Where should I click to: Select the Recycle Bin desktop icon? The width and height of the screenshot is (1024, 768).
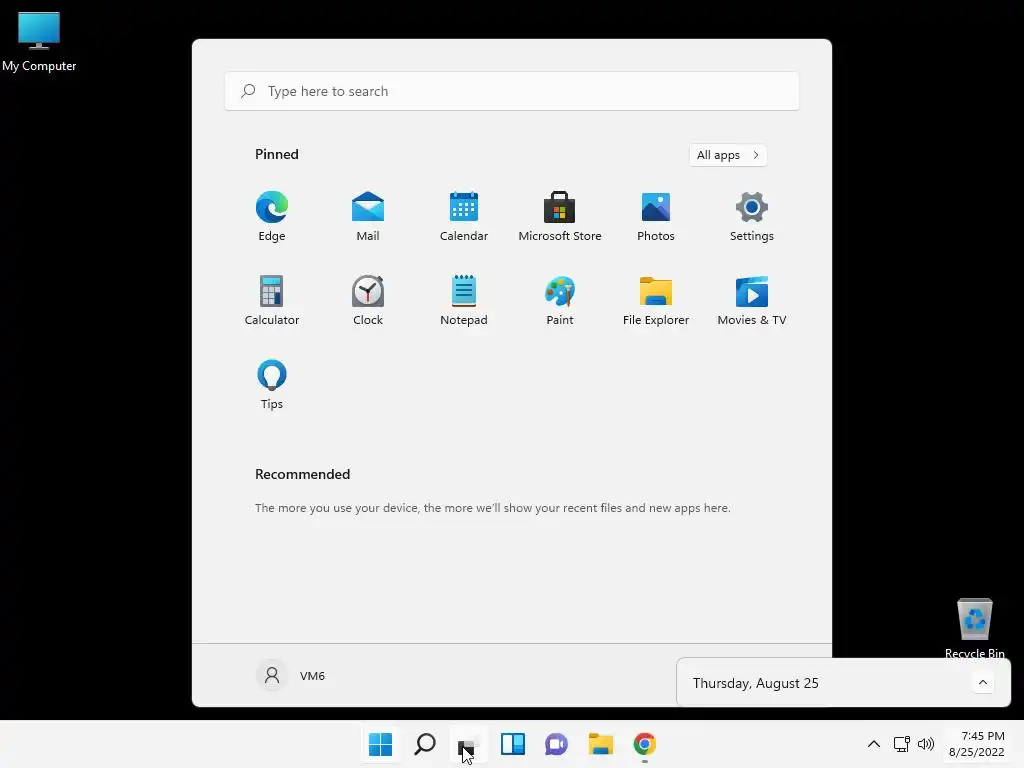[x=974, y=628]
